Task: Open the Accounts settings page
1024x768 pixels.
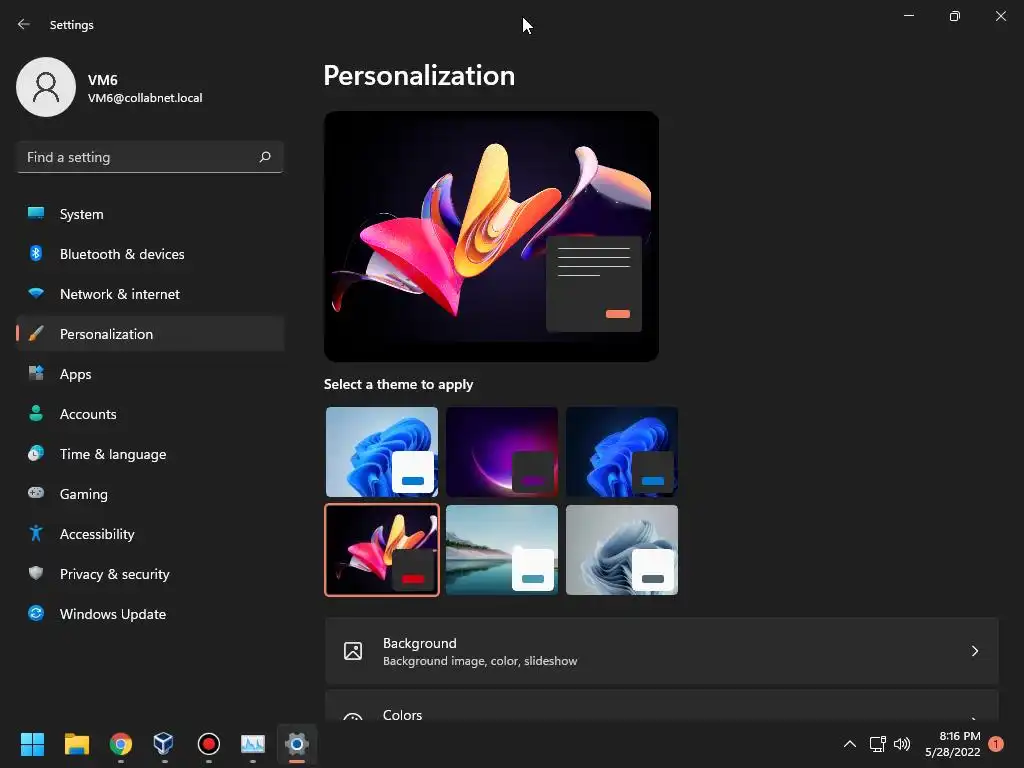Action: point(150,413)
